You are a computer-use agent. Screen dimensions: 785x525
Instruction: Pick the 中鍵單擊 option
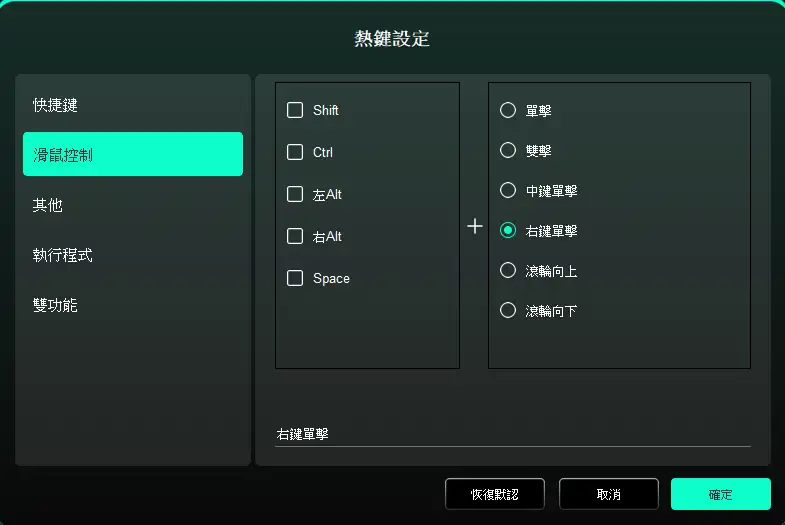tap(508, 190)
